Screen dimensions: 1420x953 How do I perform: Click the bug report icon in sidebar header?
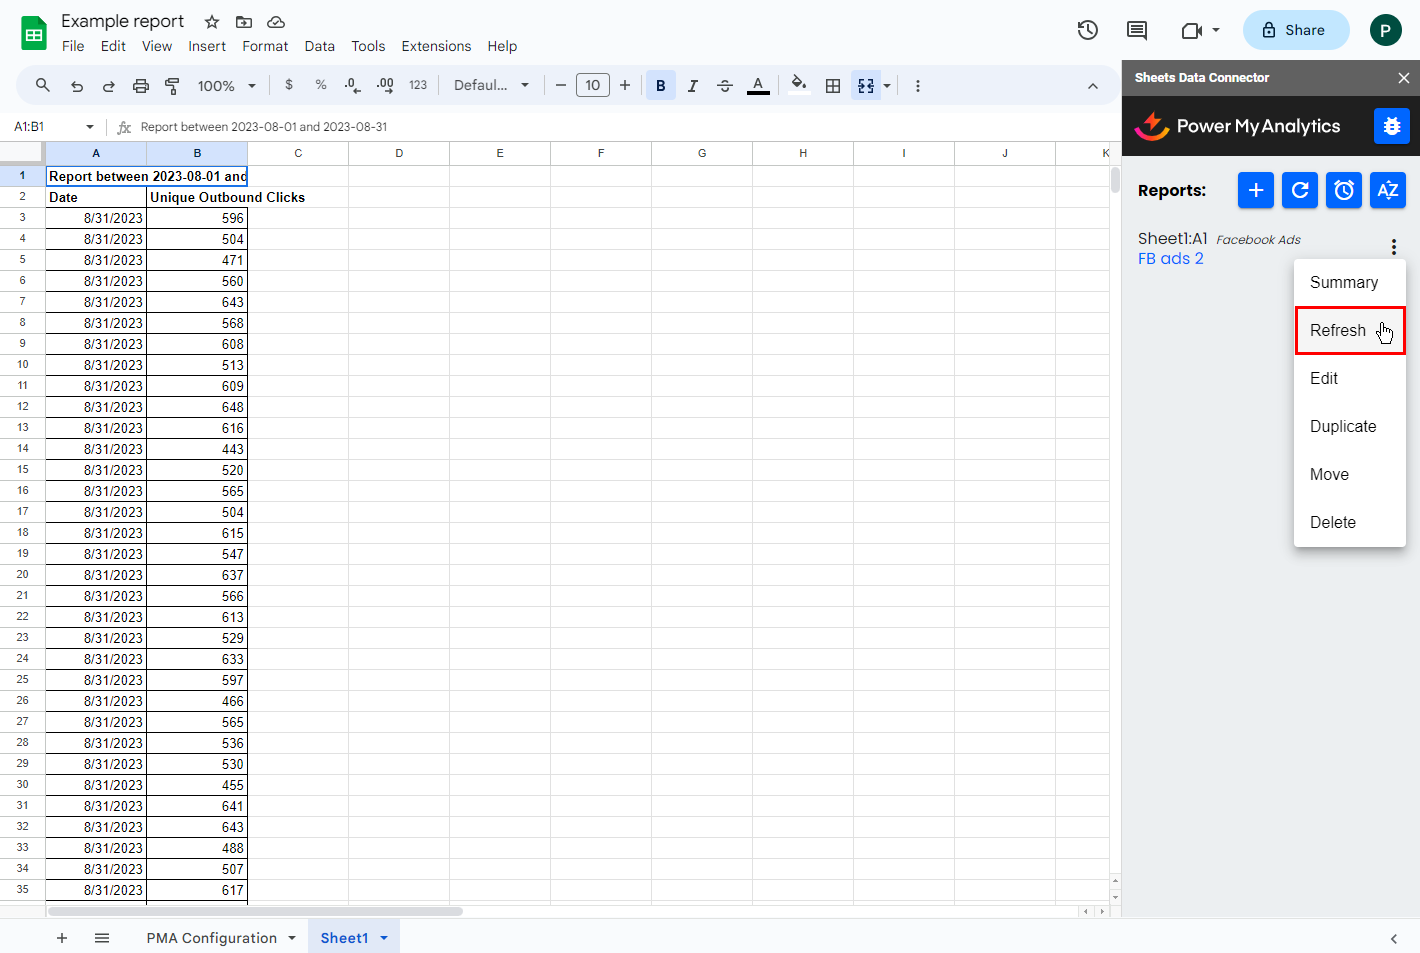pos(1391,126)
